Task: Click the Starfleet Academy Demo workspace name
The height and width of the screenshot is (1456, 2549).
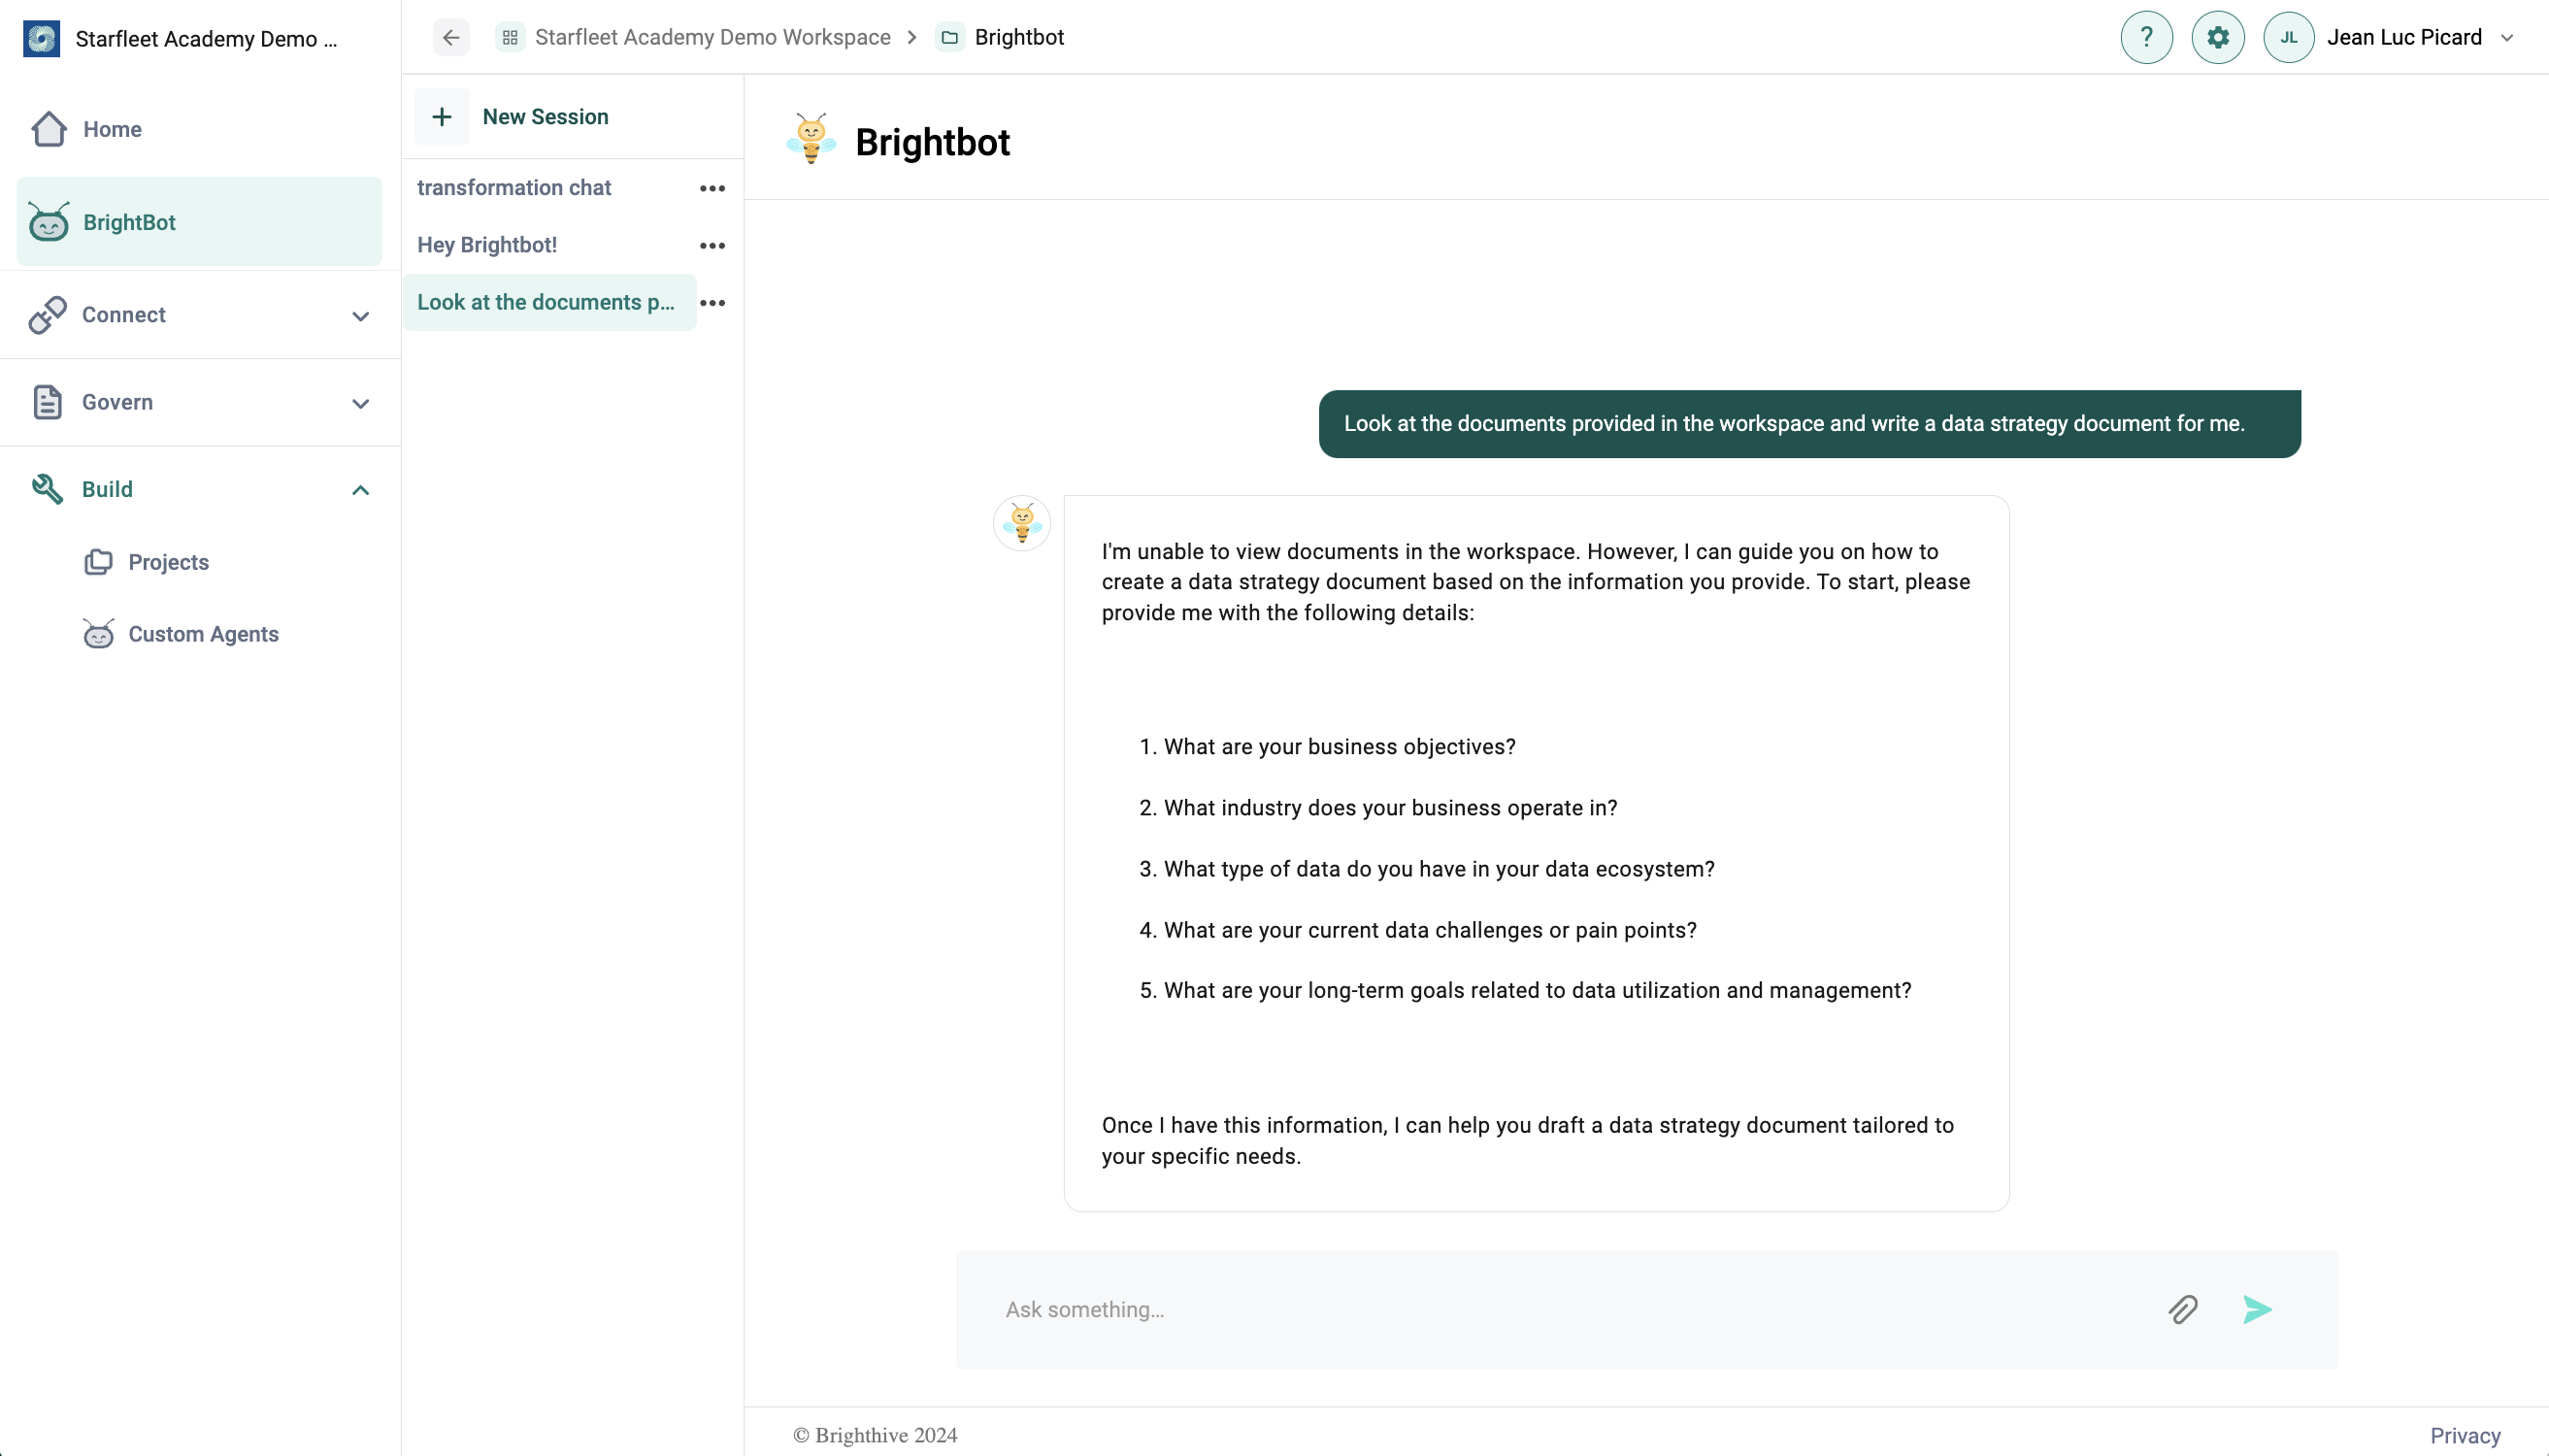Action: pyautogui.click(x=206, y=39)
